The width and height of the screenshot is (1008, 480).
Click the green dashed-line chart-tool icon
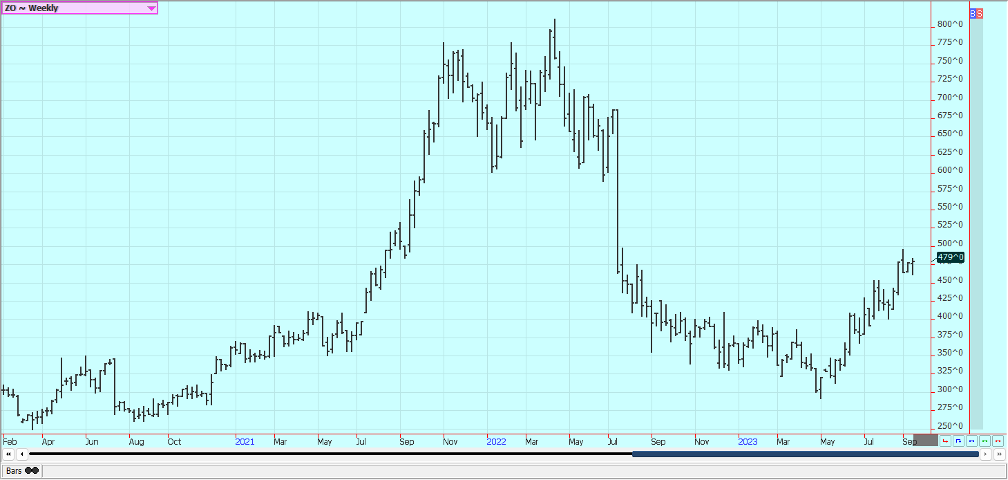coord(984,441)
